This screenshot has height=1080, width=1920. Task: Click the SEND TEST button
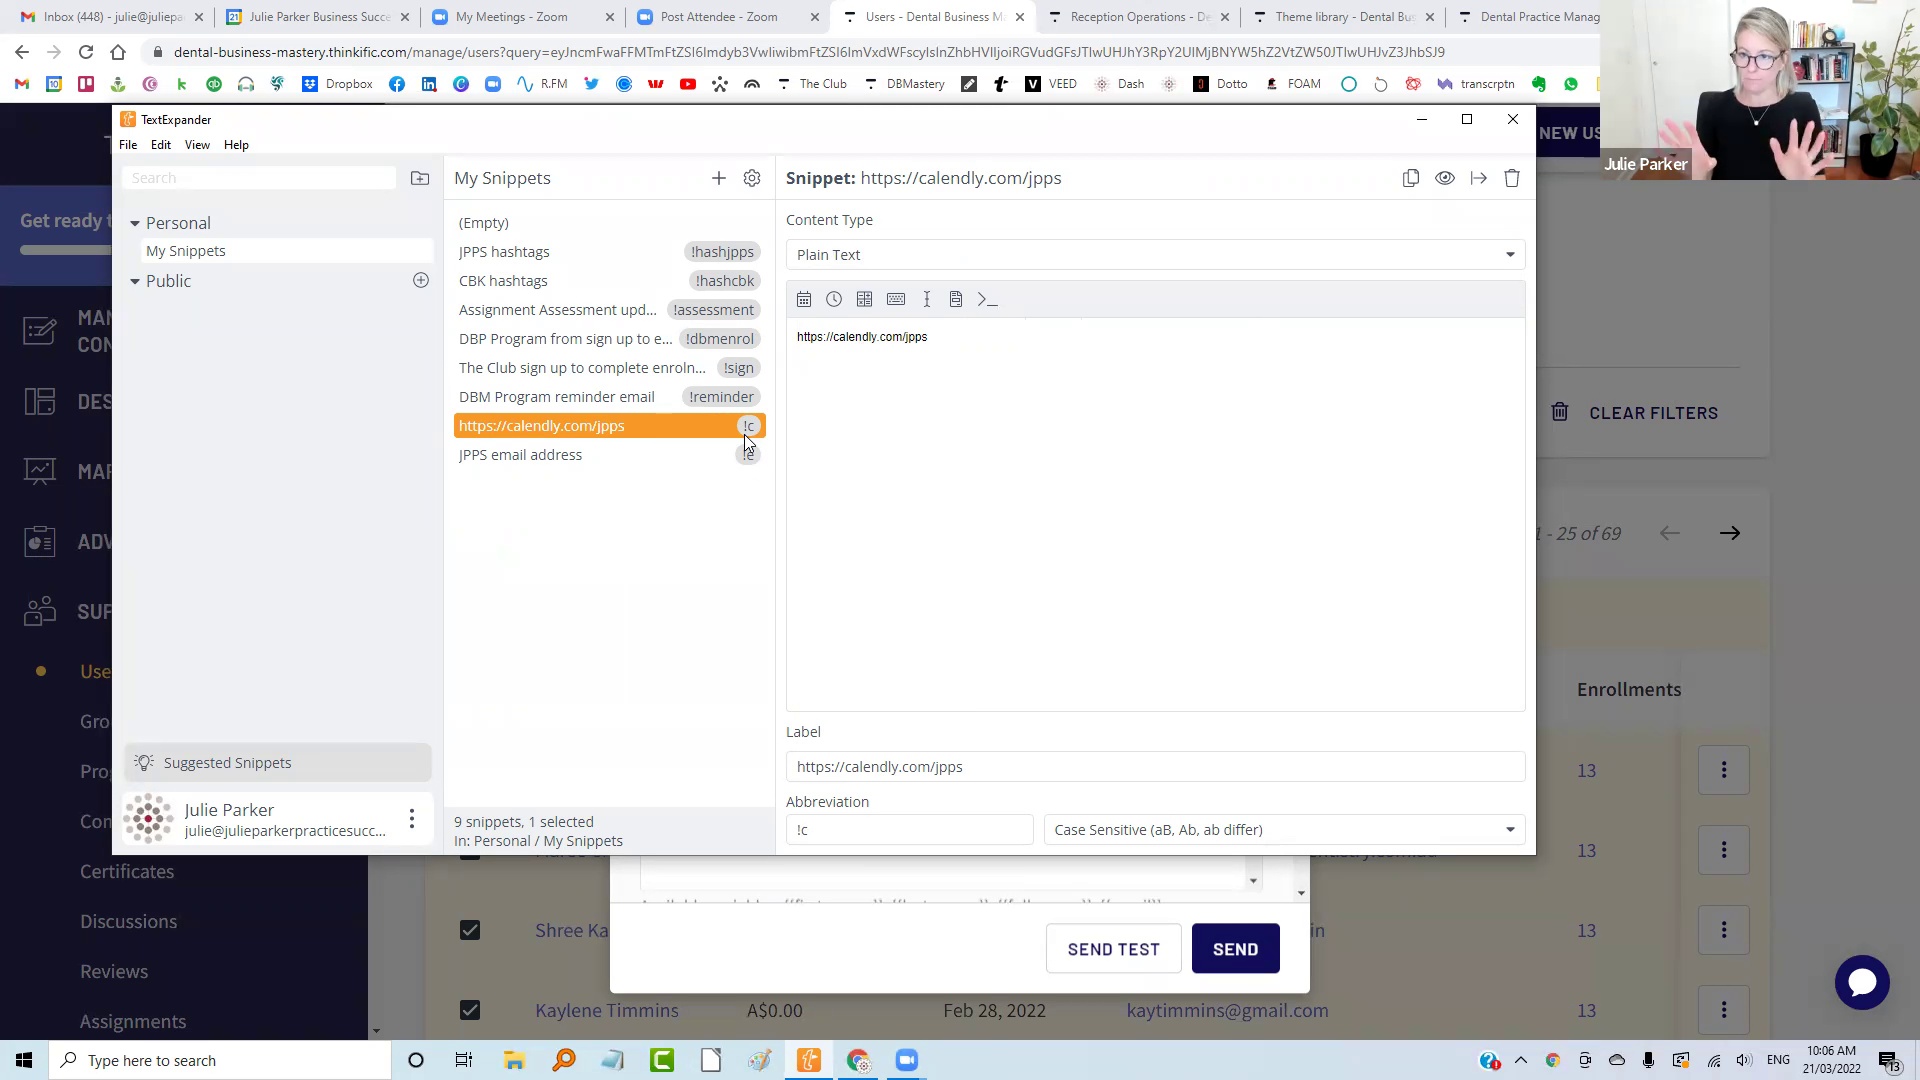click(1113, 949)
